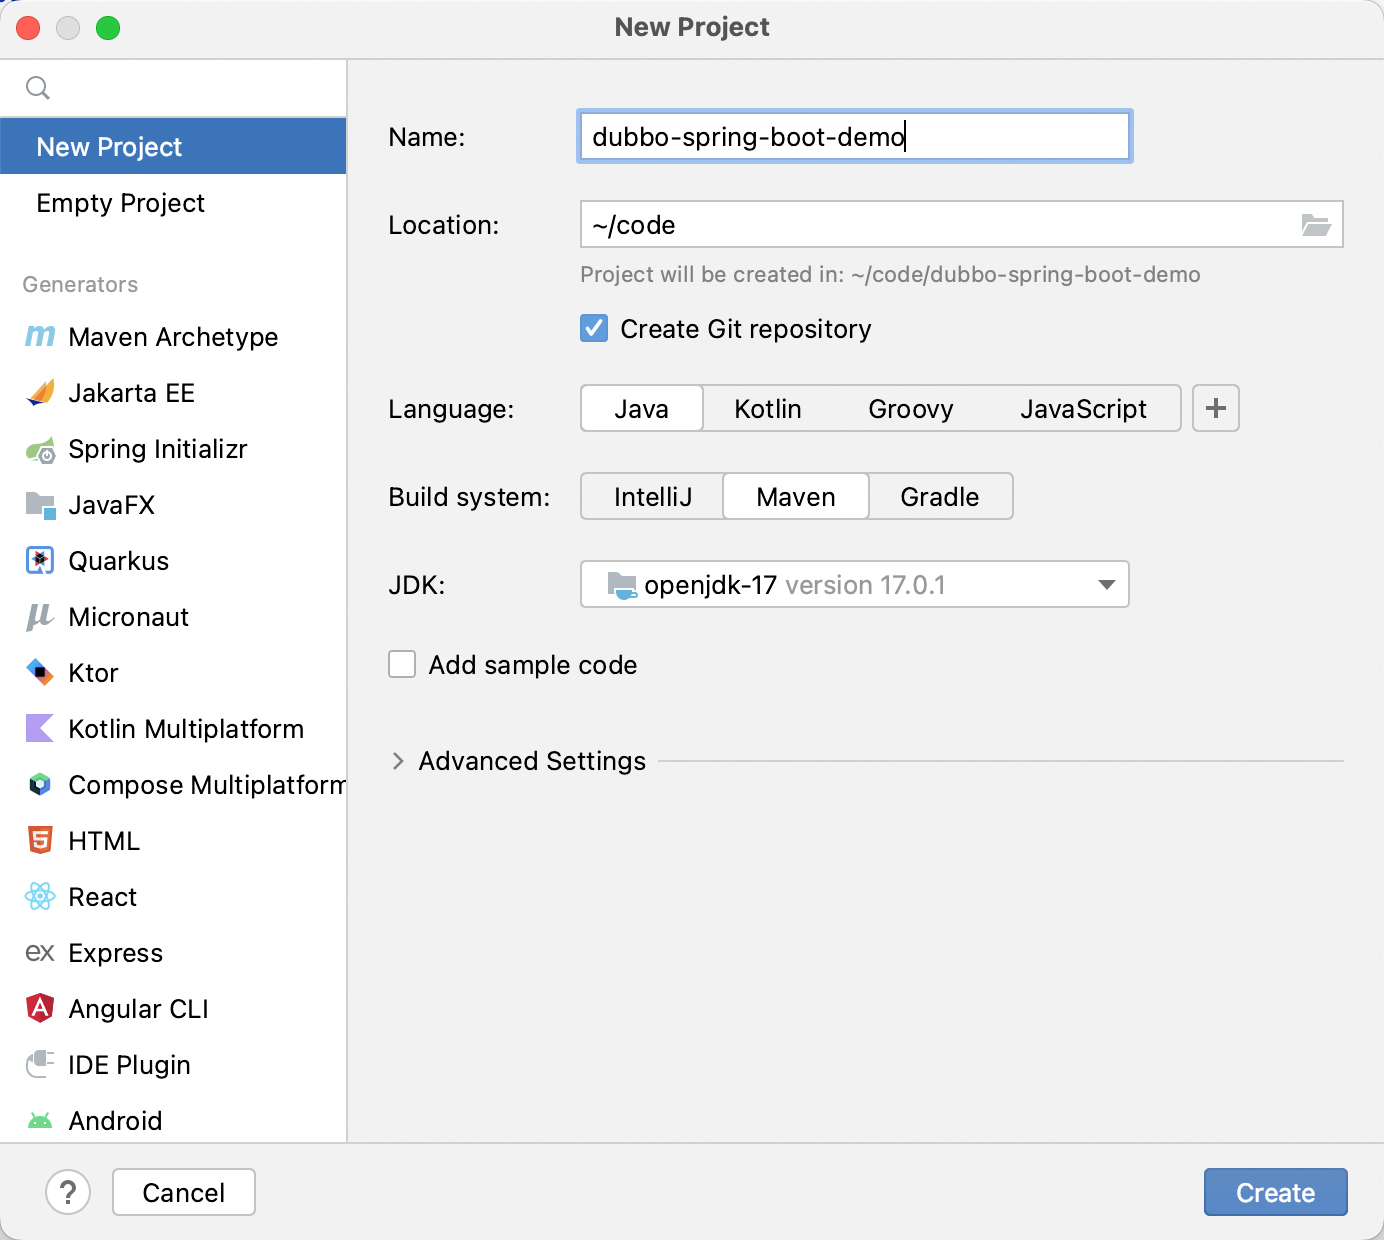Browse for location using folder icon
Viewport: 1384px width, 1240px height.
point(1315,225)
